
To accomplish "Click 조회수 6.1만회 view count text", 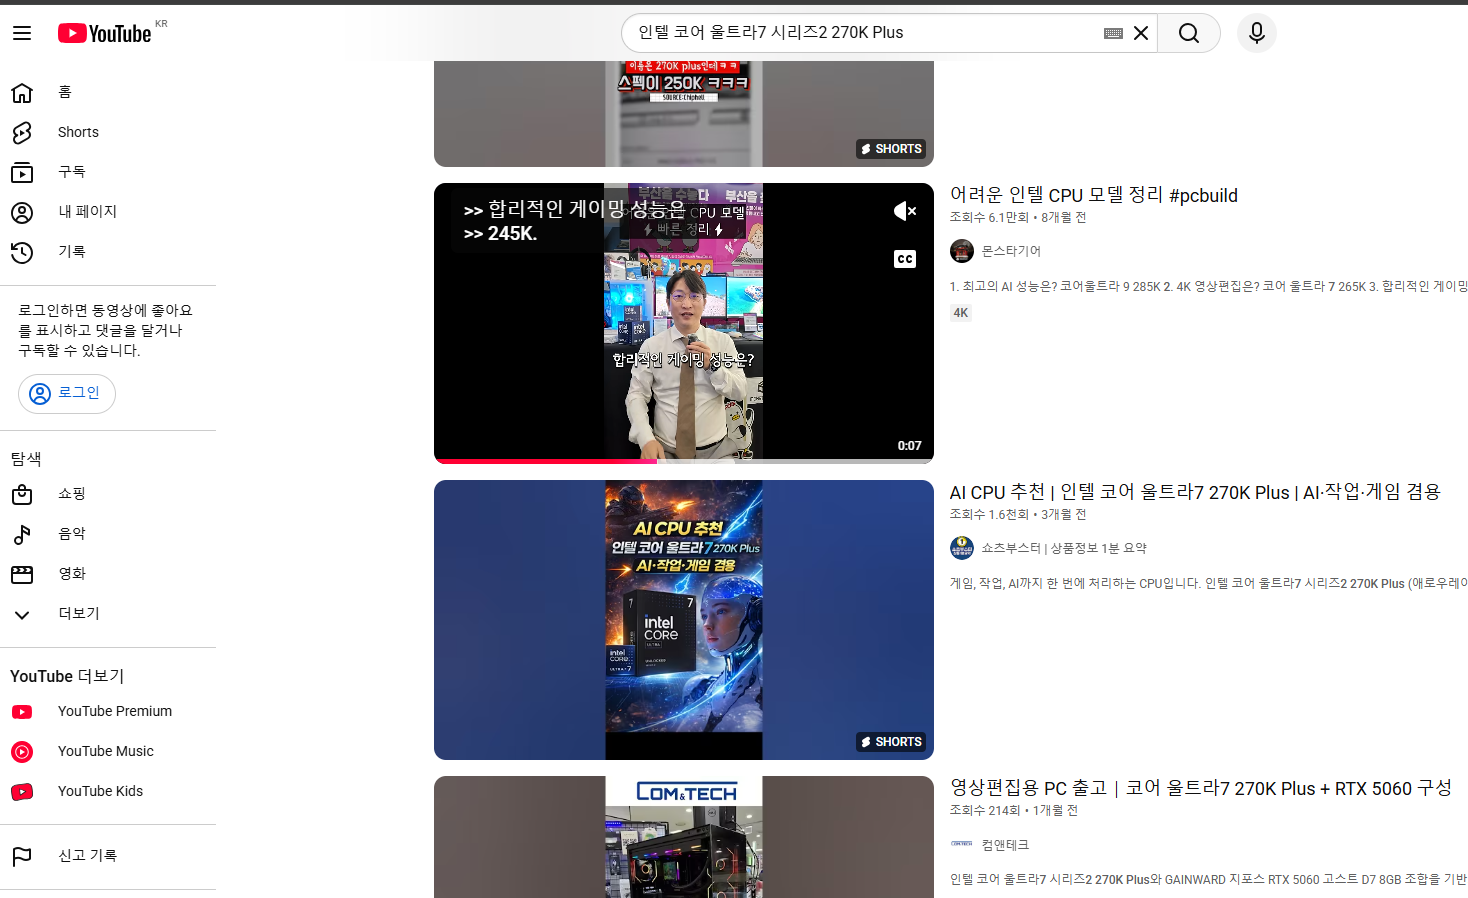I will coord(989,218).
